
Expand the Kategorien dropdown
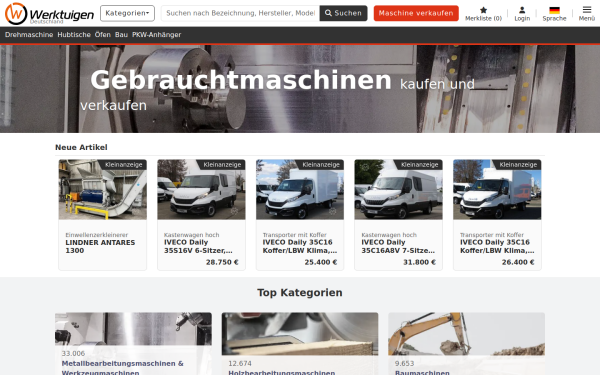click(127, 13)
